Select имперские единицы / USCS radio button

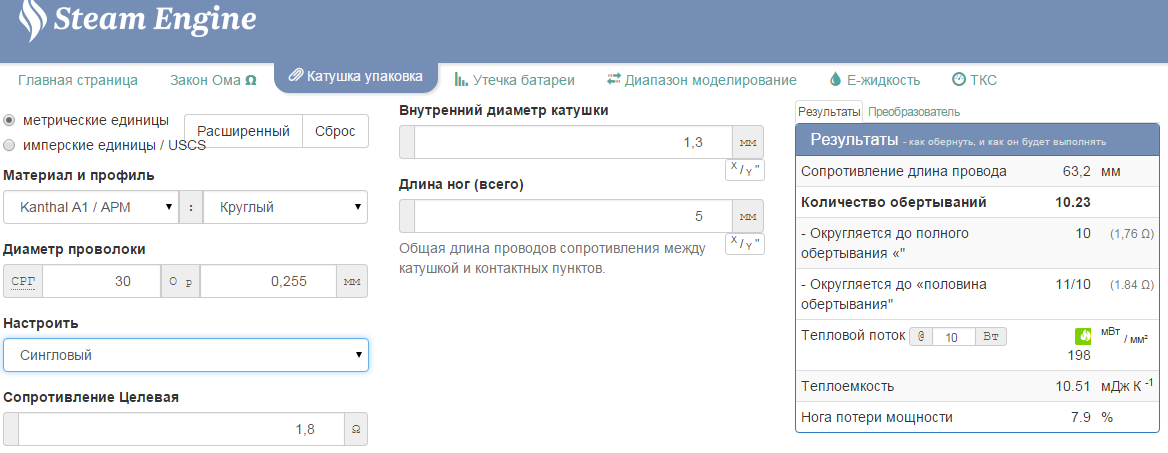[10, 145]
